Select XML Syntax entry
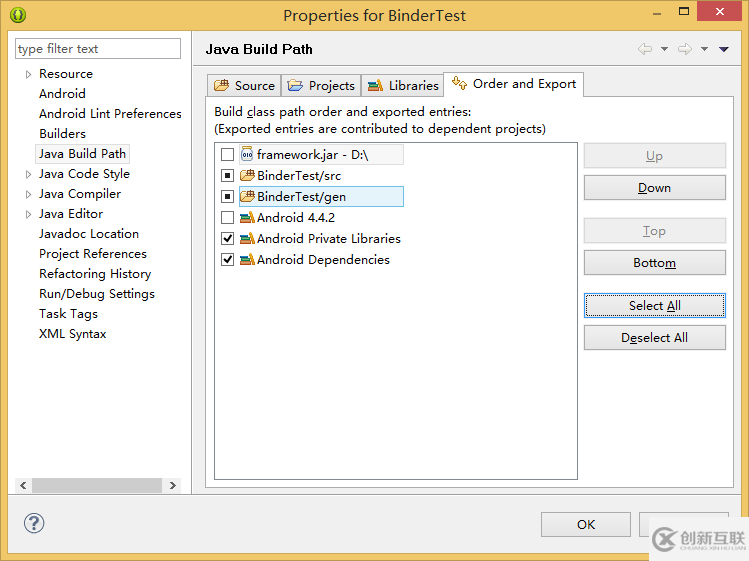749x561 pixels. [73, 334]
